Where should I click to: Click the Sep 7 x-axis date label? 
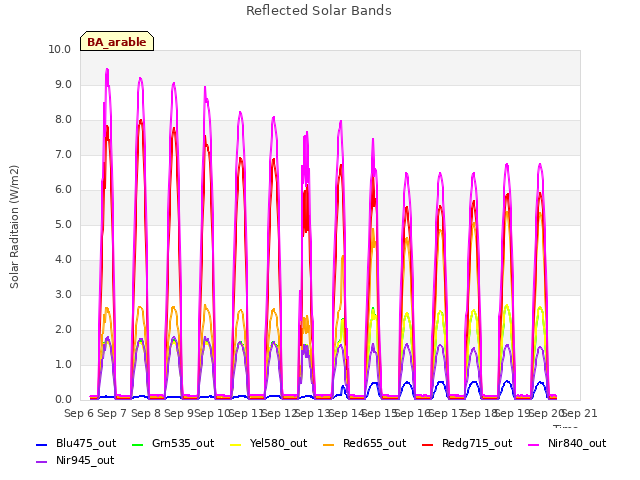pyautogui.click(x=112, y=413)
